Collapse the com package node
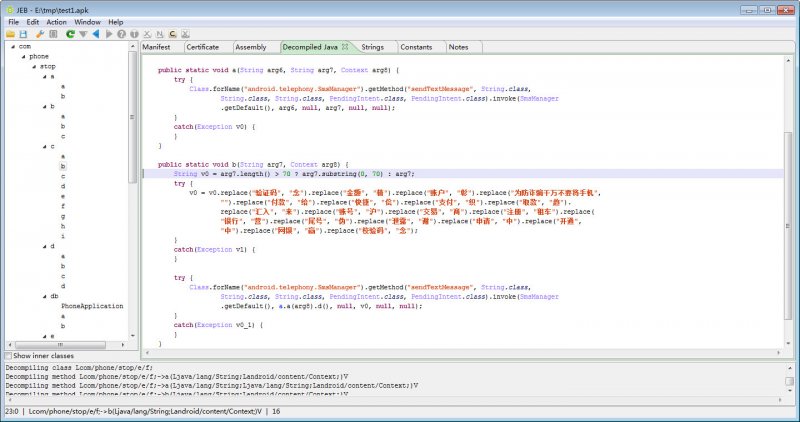The width and height of the screenshot is (800, 422). tap(13, 46)
